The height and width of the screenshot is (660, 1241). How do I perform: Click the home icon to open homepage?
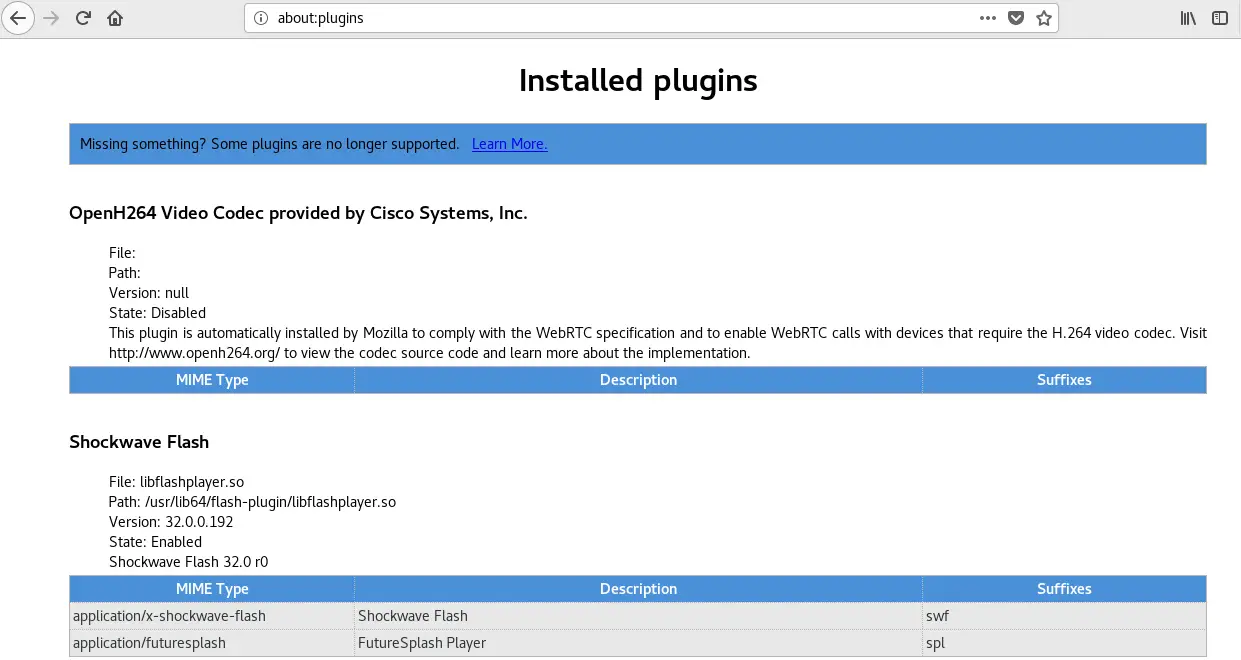click(114, 17)
